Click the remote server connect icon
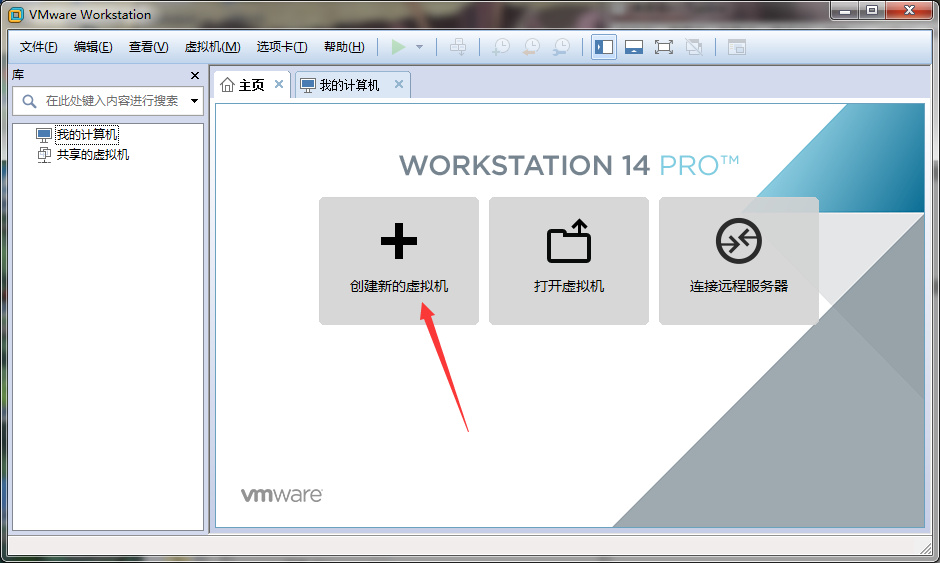940x563 pixels. pyautogui.click(x=739, y=241)
